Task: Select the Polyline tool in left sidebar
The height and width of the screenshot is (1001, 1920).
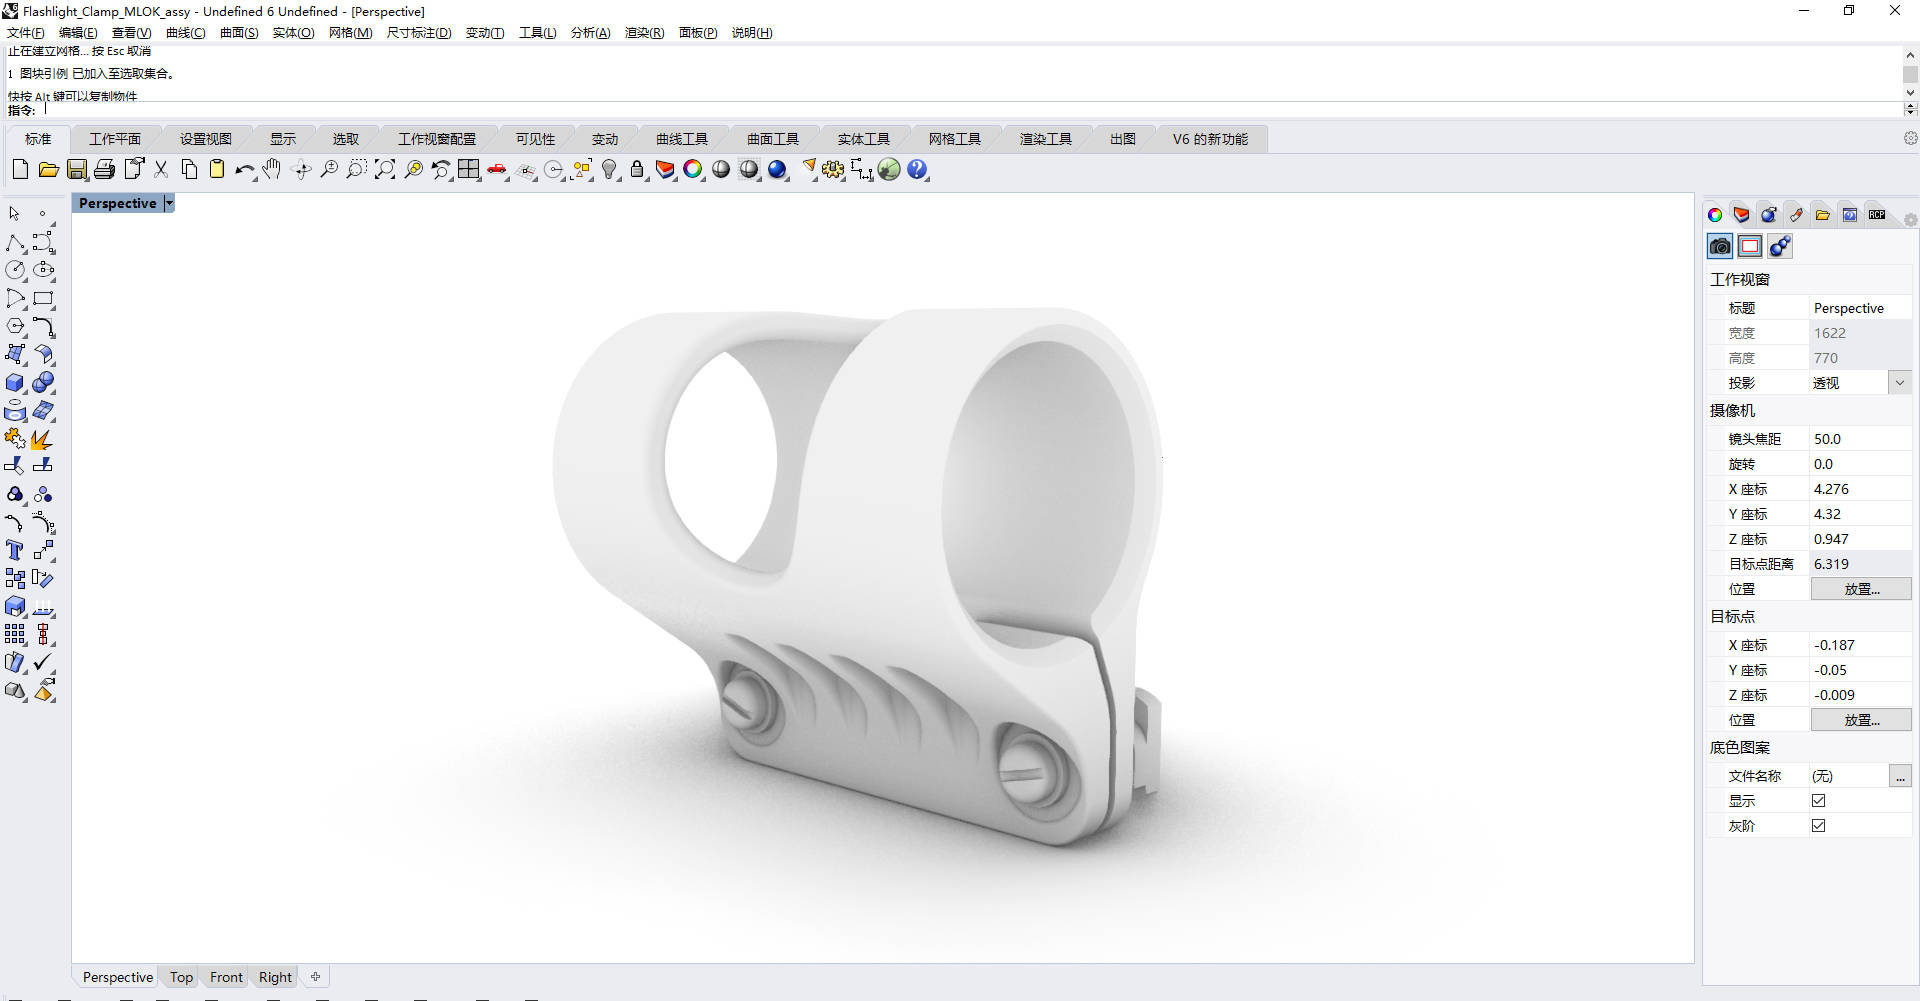Action: [x=15, y=243]
